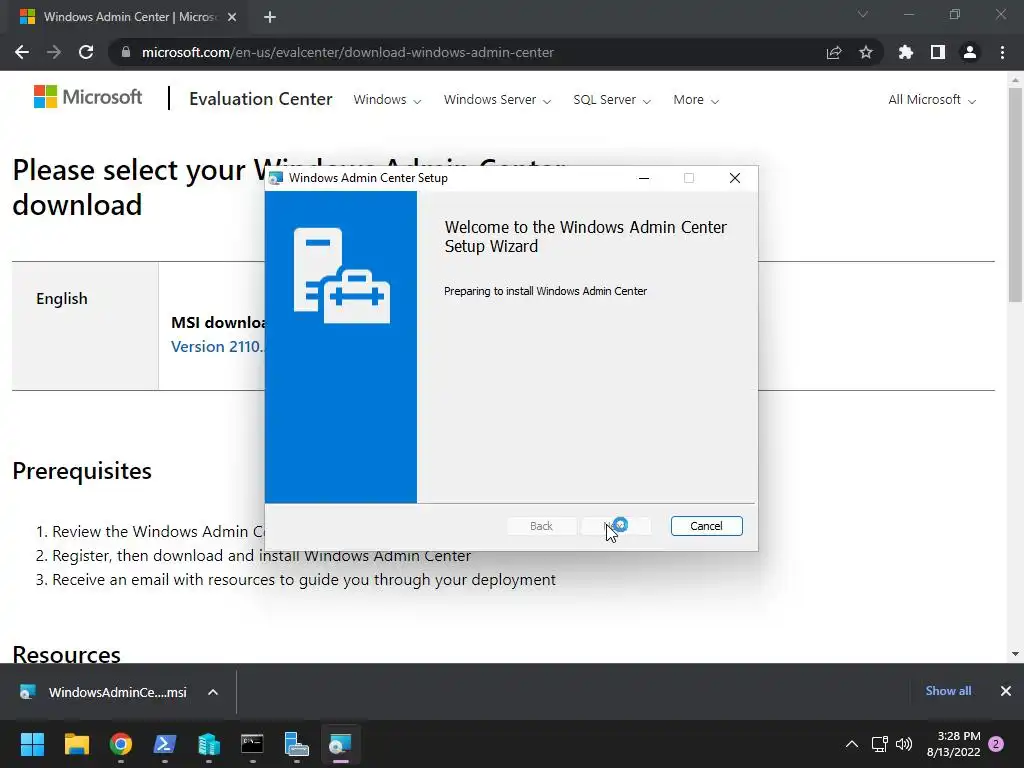Open notifications badge showing 2
The height and width of the screenshot is (768, 1024).
coord(996,744)
